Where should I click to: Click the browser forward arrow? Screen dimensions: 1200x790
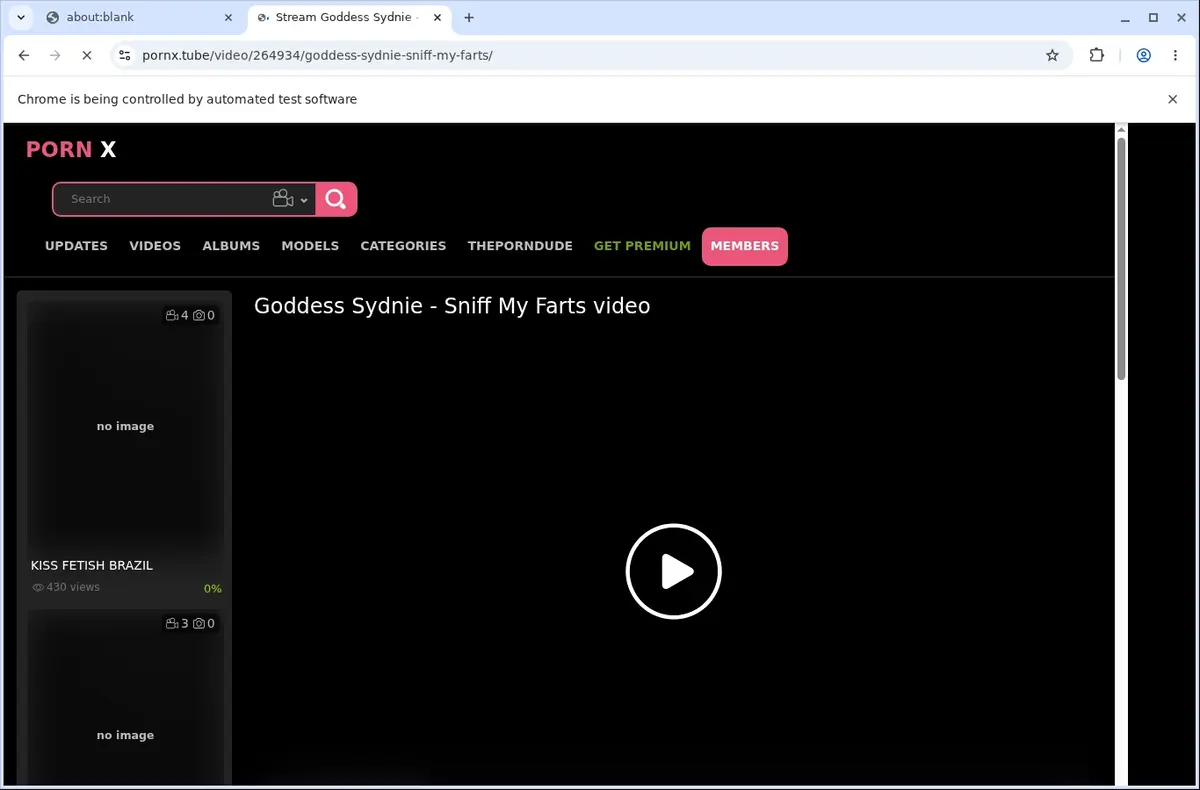click(55, 56)
